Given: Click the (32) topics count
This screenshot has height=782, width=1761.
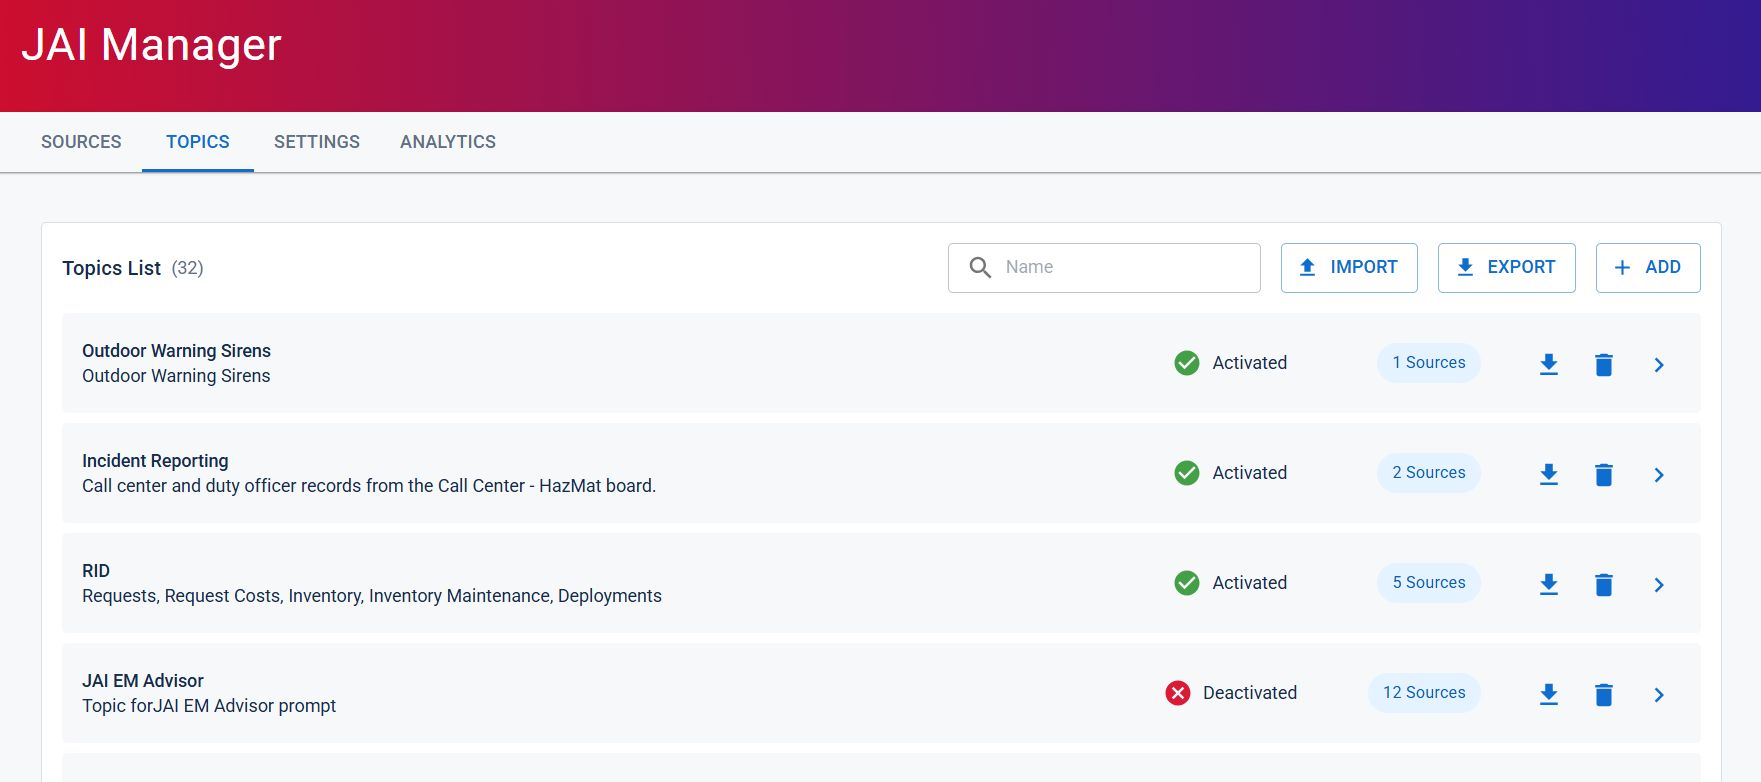Looking at the screenshot, I should pos(187,268).
